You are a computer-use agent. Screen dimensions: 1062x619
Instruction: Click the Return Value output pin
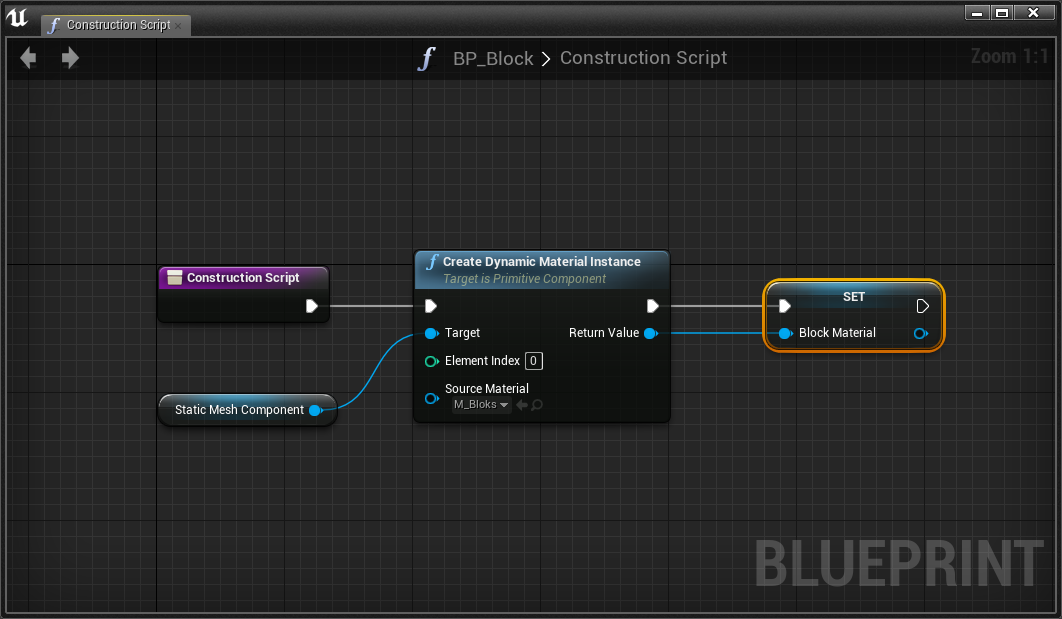[x=651, y=333]
